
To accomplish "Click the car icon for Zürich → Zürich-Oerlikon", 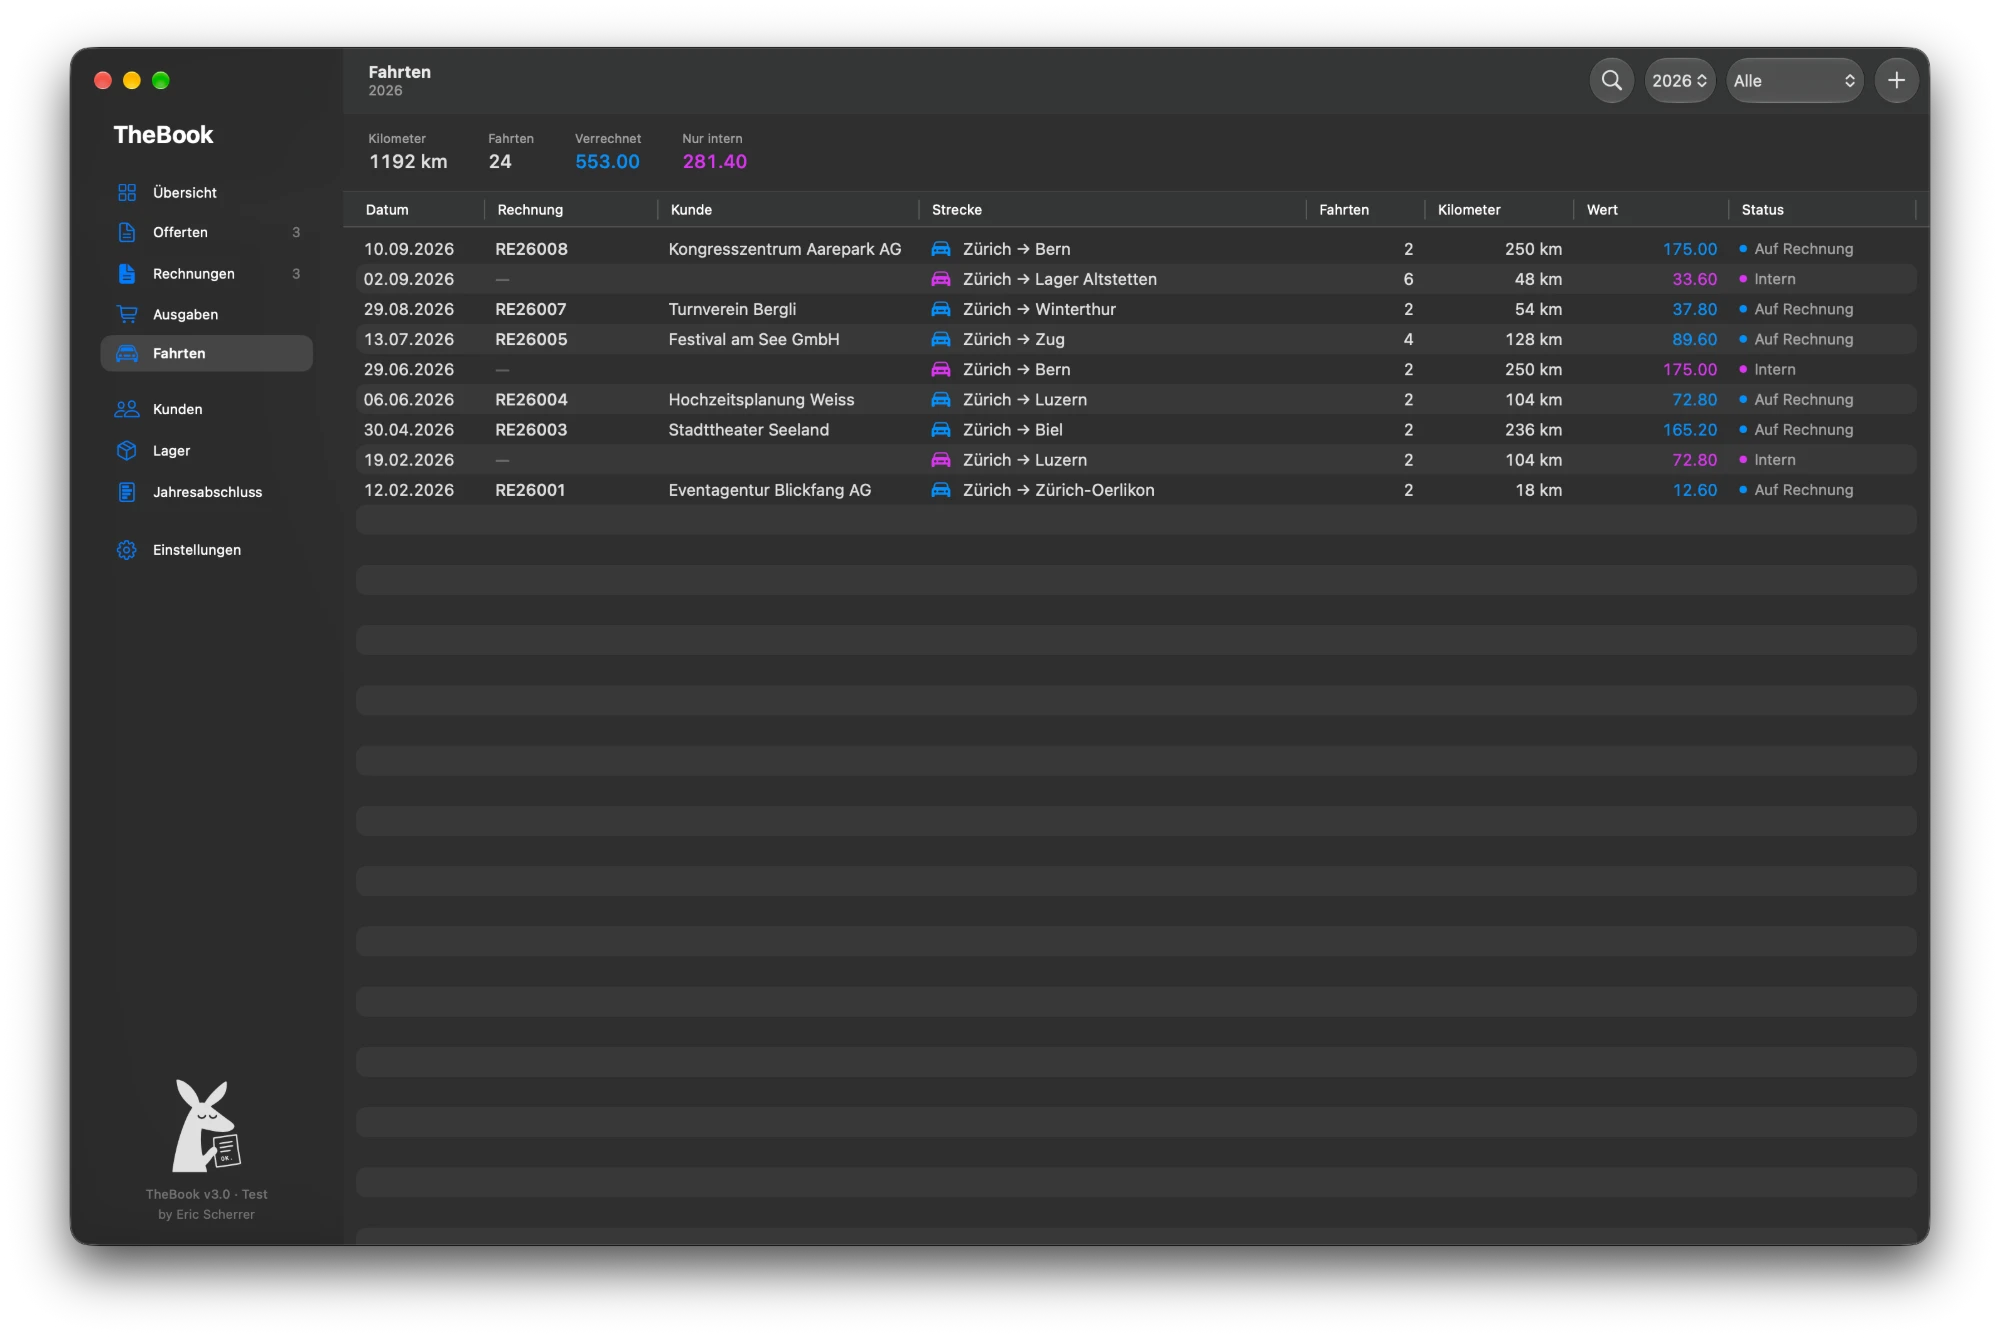I will pos(941,490).
